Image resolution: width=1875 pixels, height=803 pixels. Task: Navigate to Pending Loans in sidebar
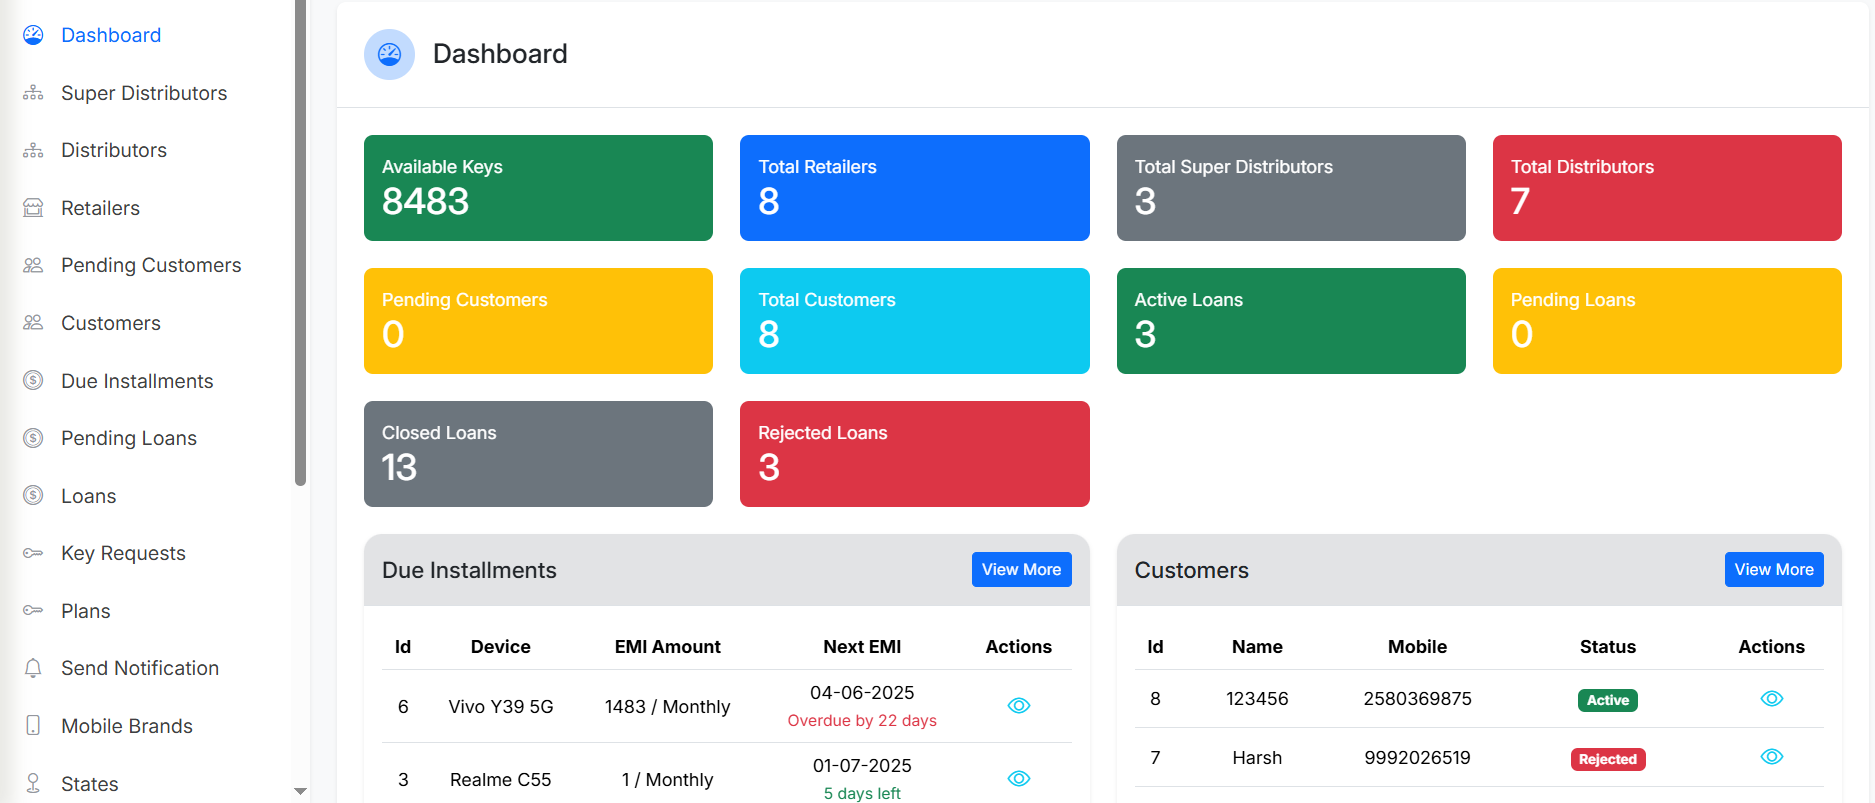129,438
